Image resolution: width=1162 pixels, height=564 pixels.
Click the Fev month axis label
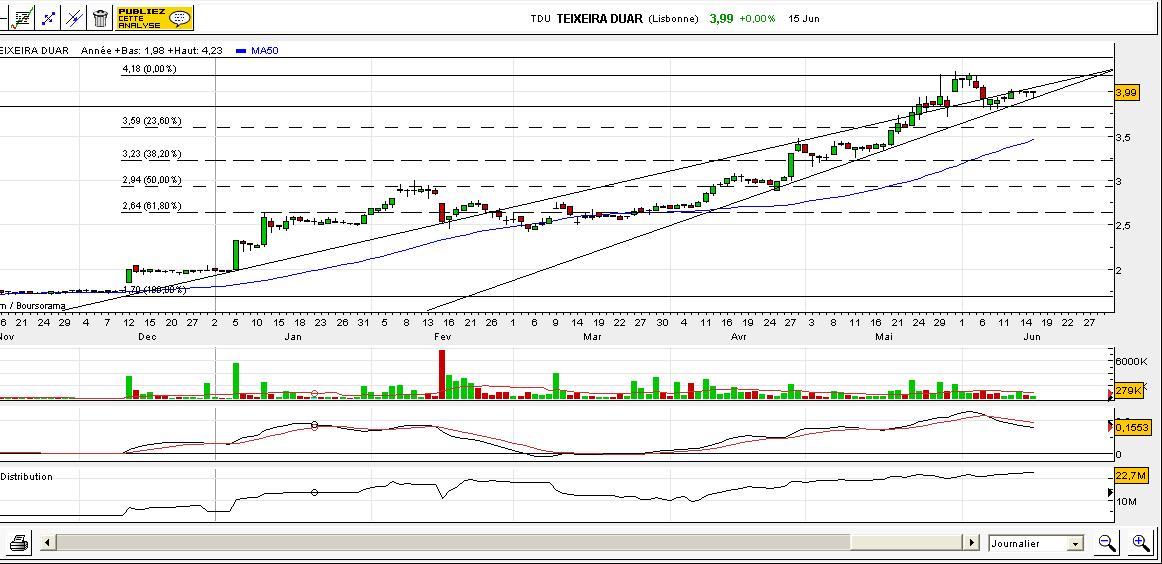click(x=442, y=336)
